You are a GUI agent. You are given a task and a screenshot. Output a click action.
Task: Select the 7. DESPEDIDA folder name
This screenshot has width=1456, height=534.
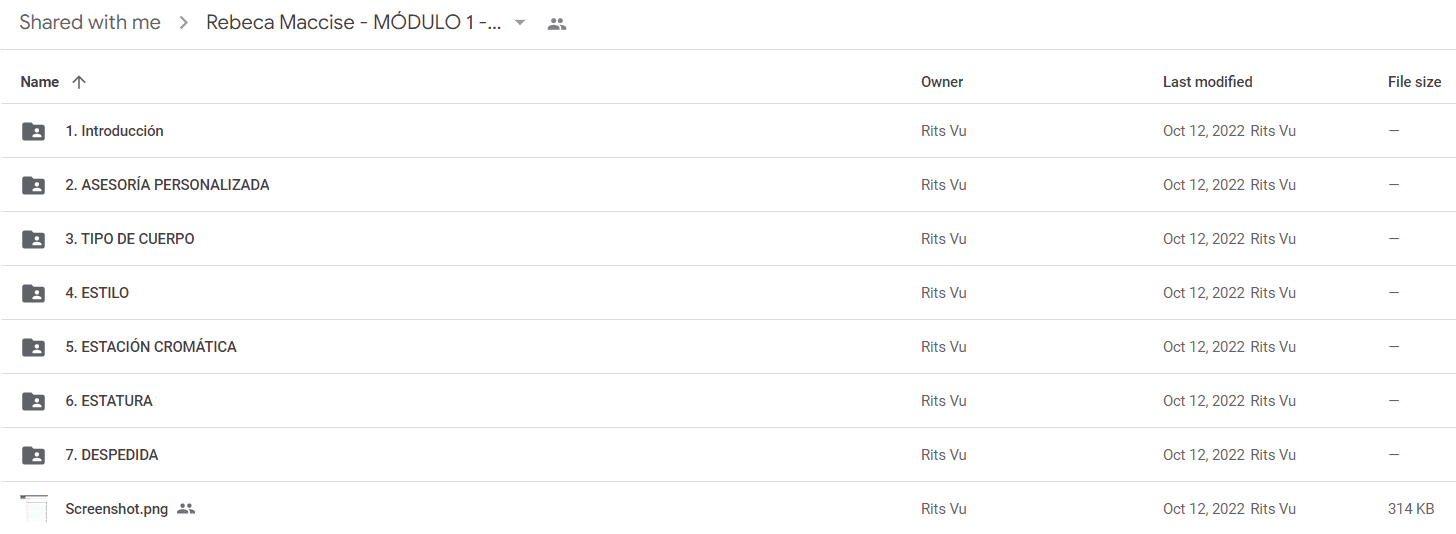tap(112, 455)
